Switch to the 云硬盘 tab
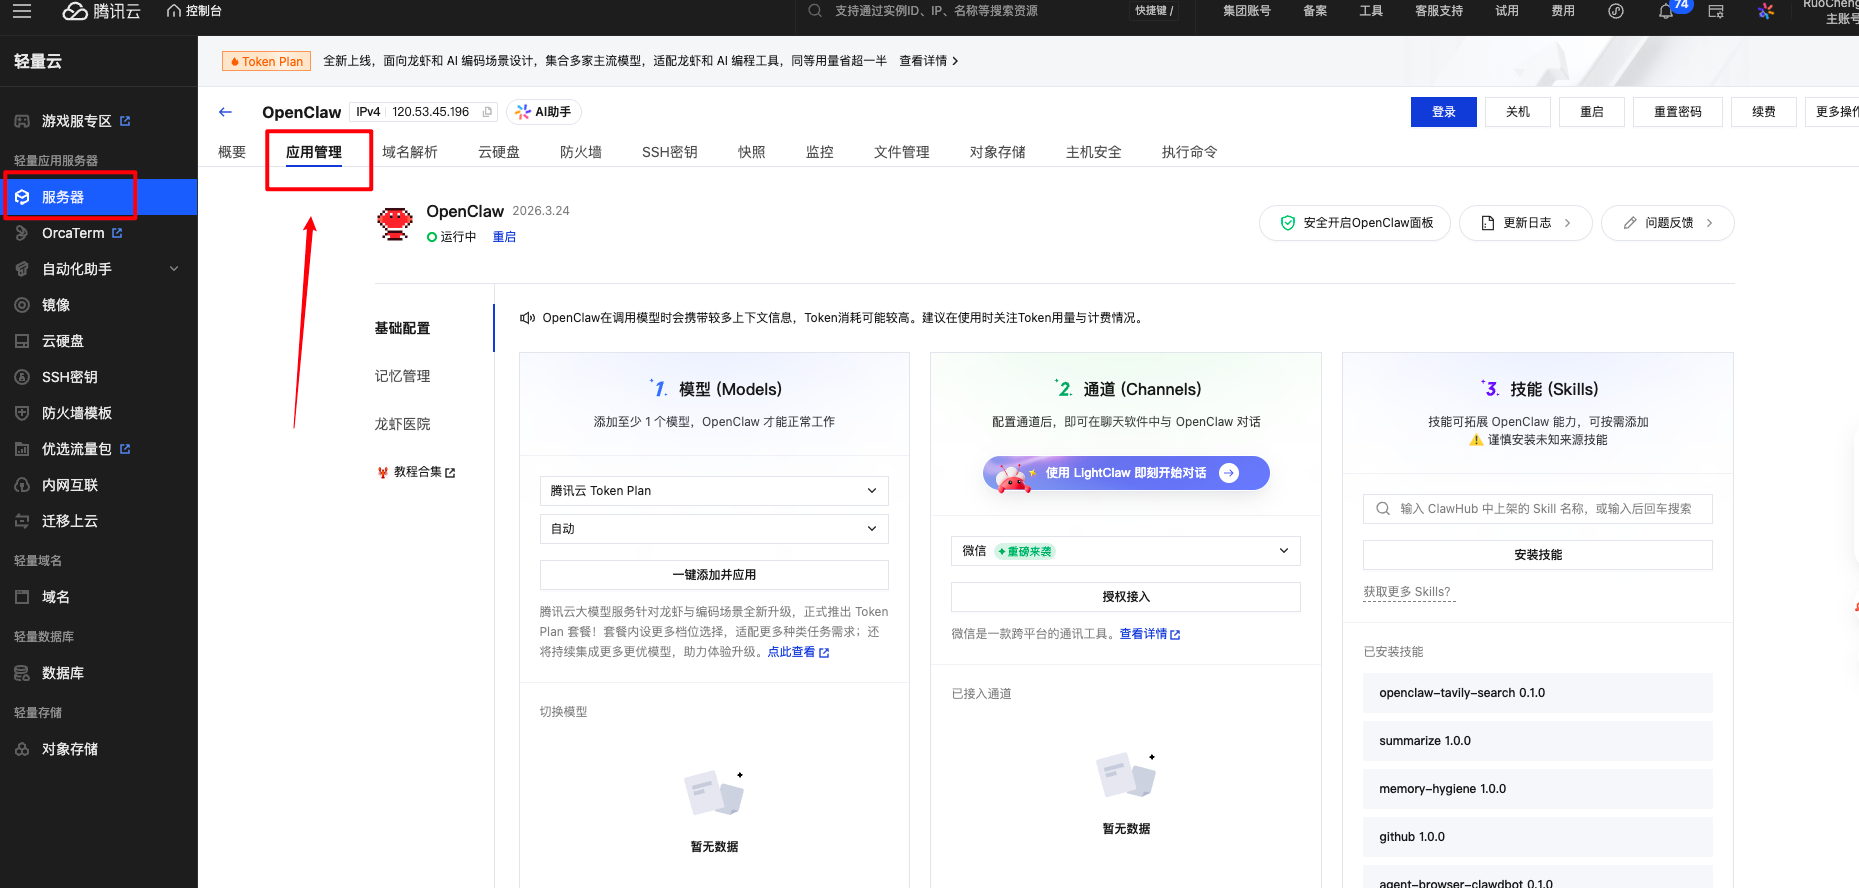 click(x=499, y=152)
